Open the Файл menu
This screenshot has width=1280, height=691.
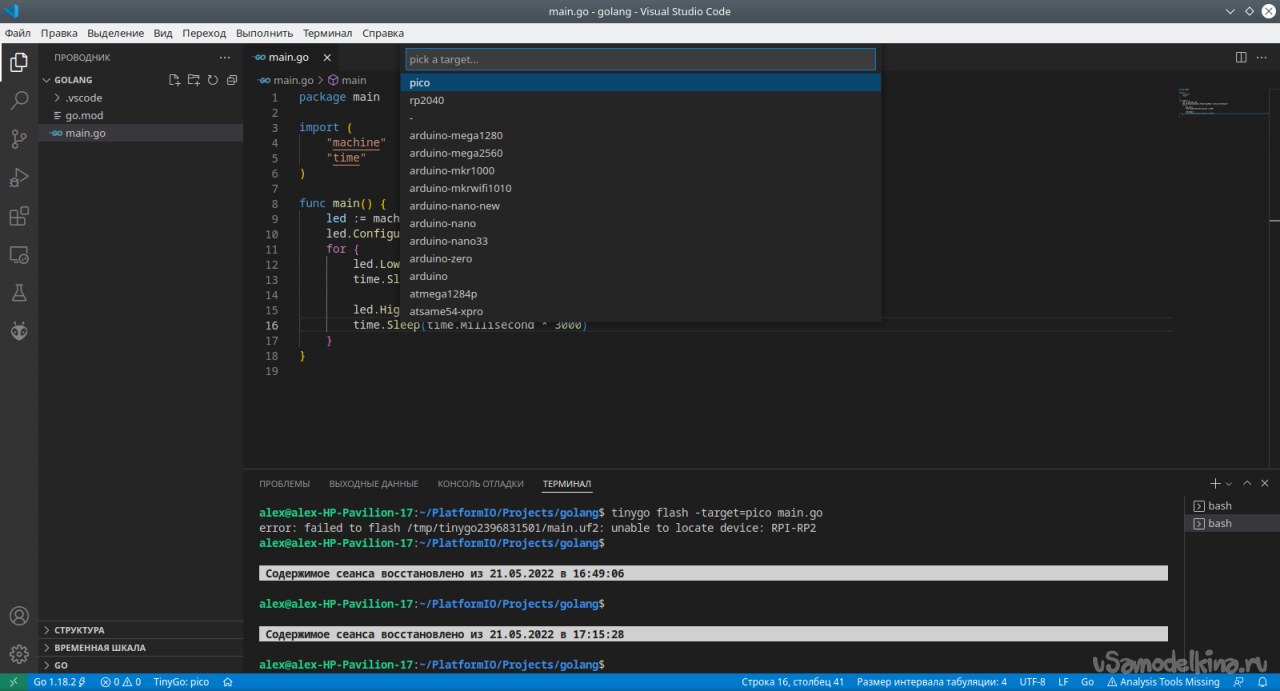[17, 33]
